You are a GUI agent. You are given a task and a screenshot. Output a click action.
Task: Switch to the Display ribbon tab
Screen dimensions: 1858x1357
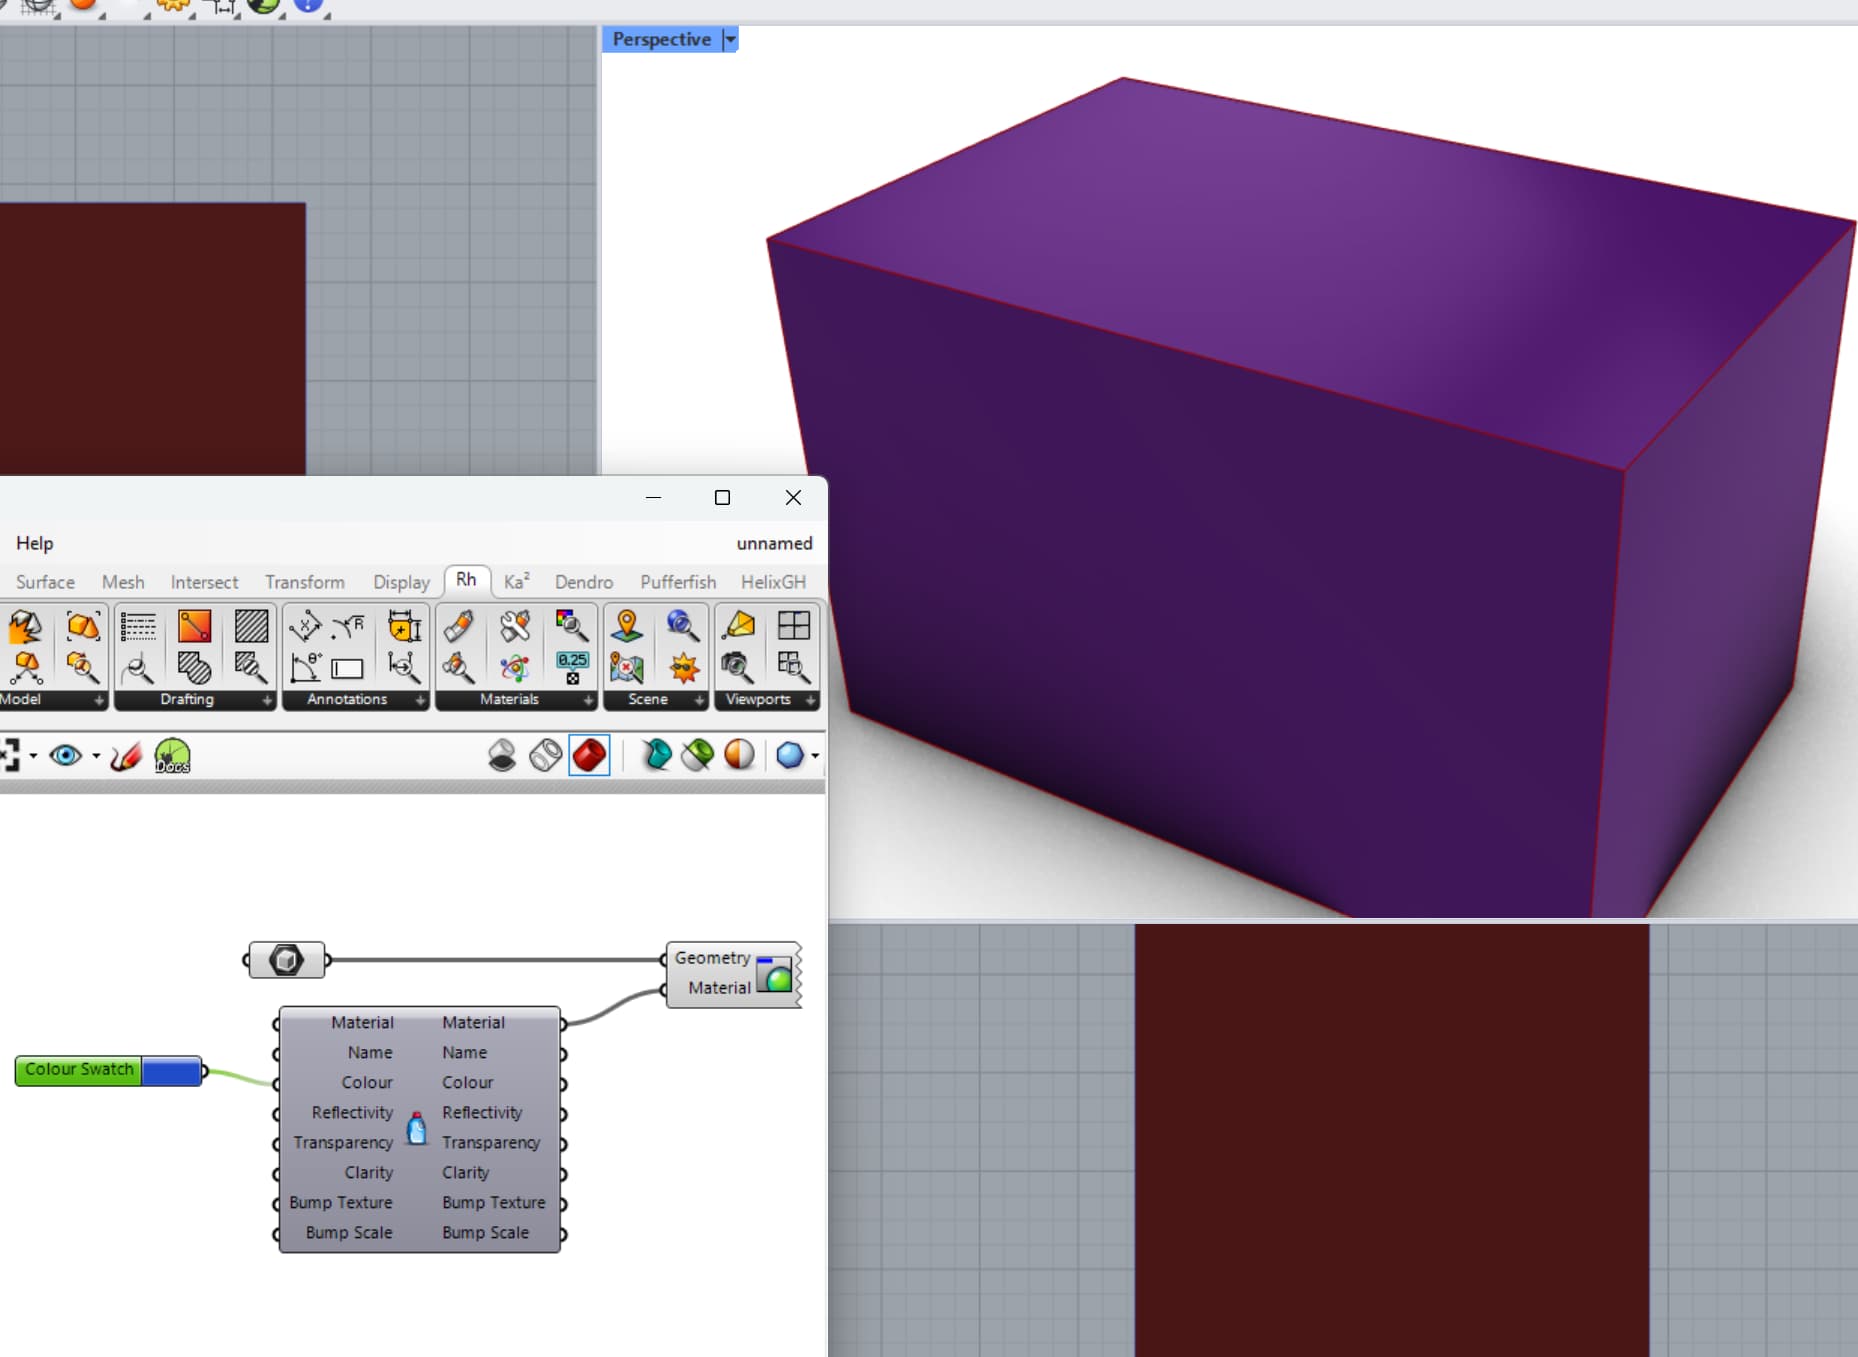401,582
